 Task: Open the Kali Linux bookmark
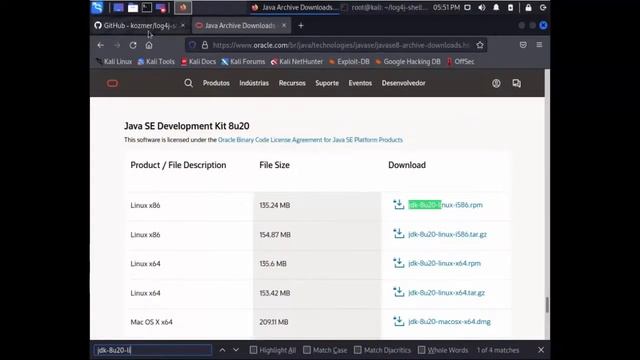pos(114,62)
